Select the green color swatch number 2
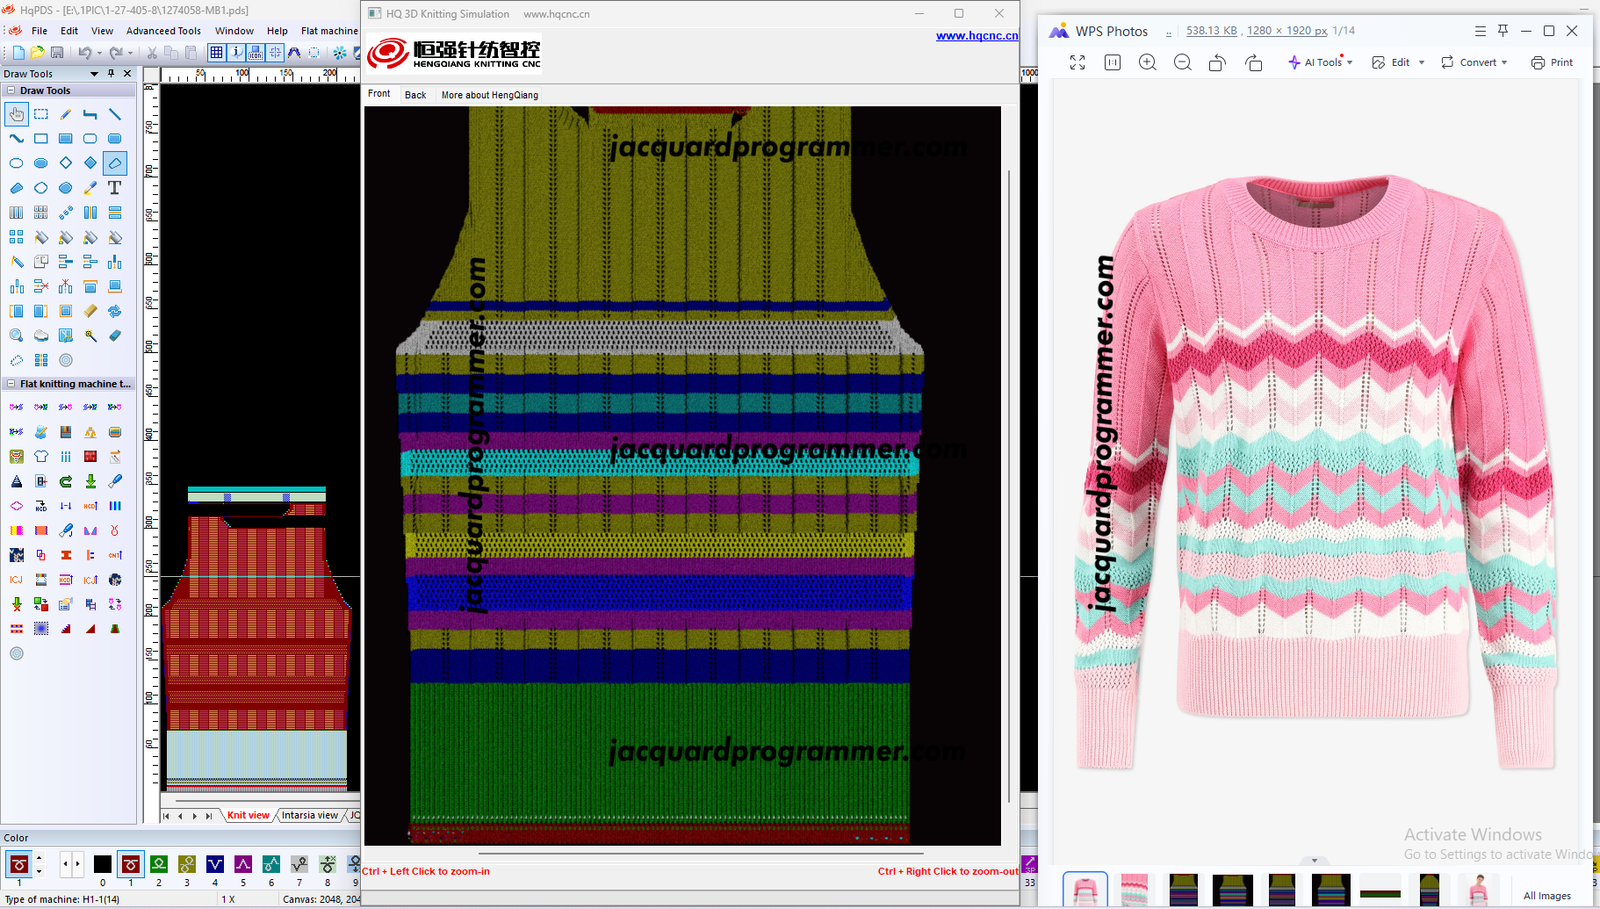 159,864
